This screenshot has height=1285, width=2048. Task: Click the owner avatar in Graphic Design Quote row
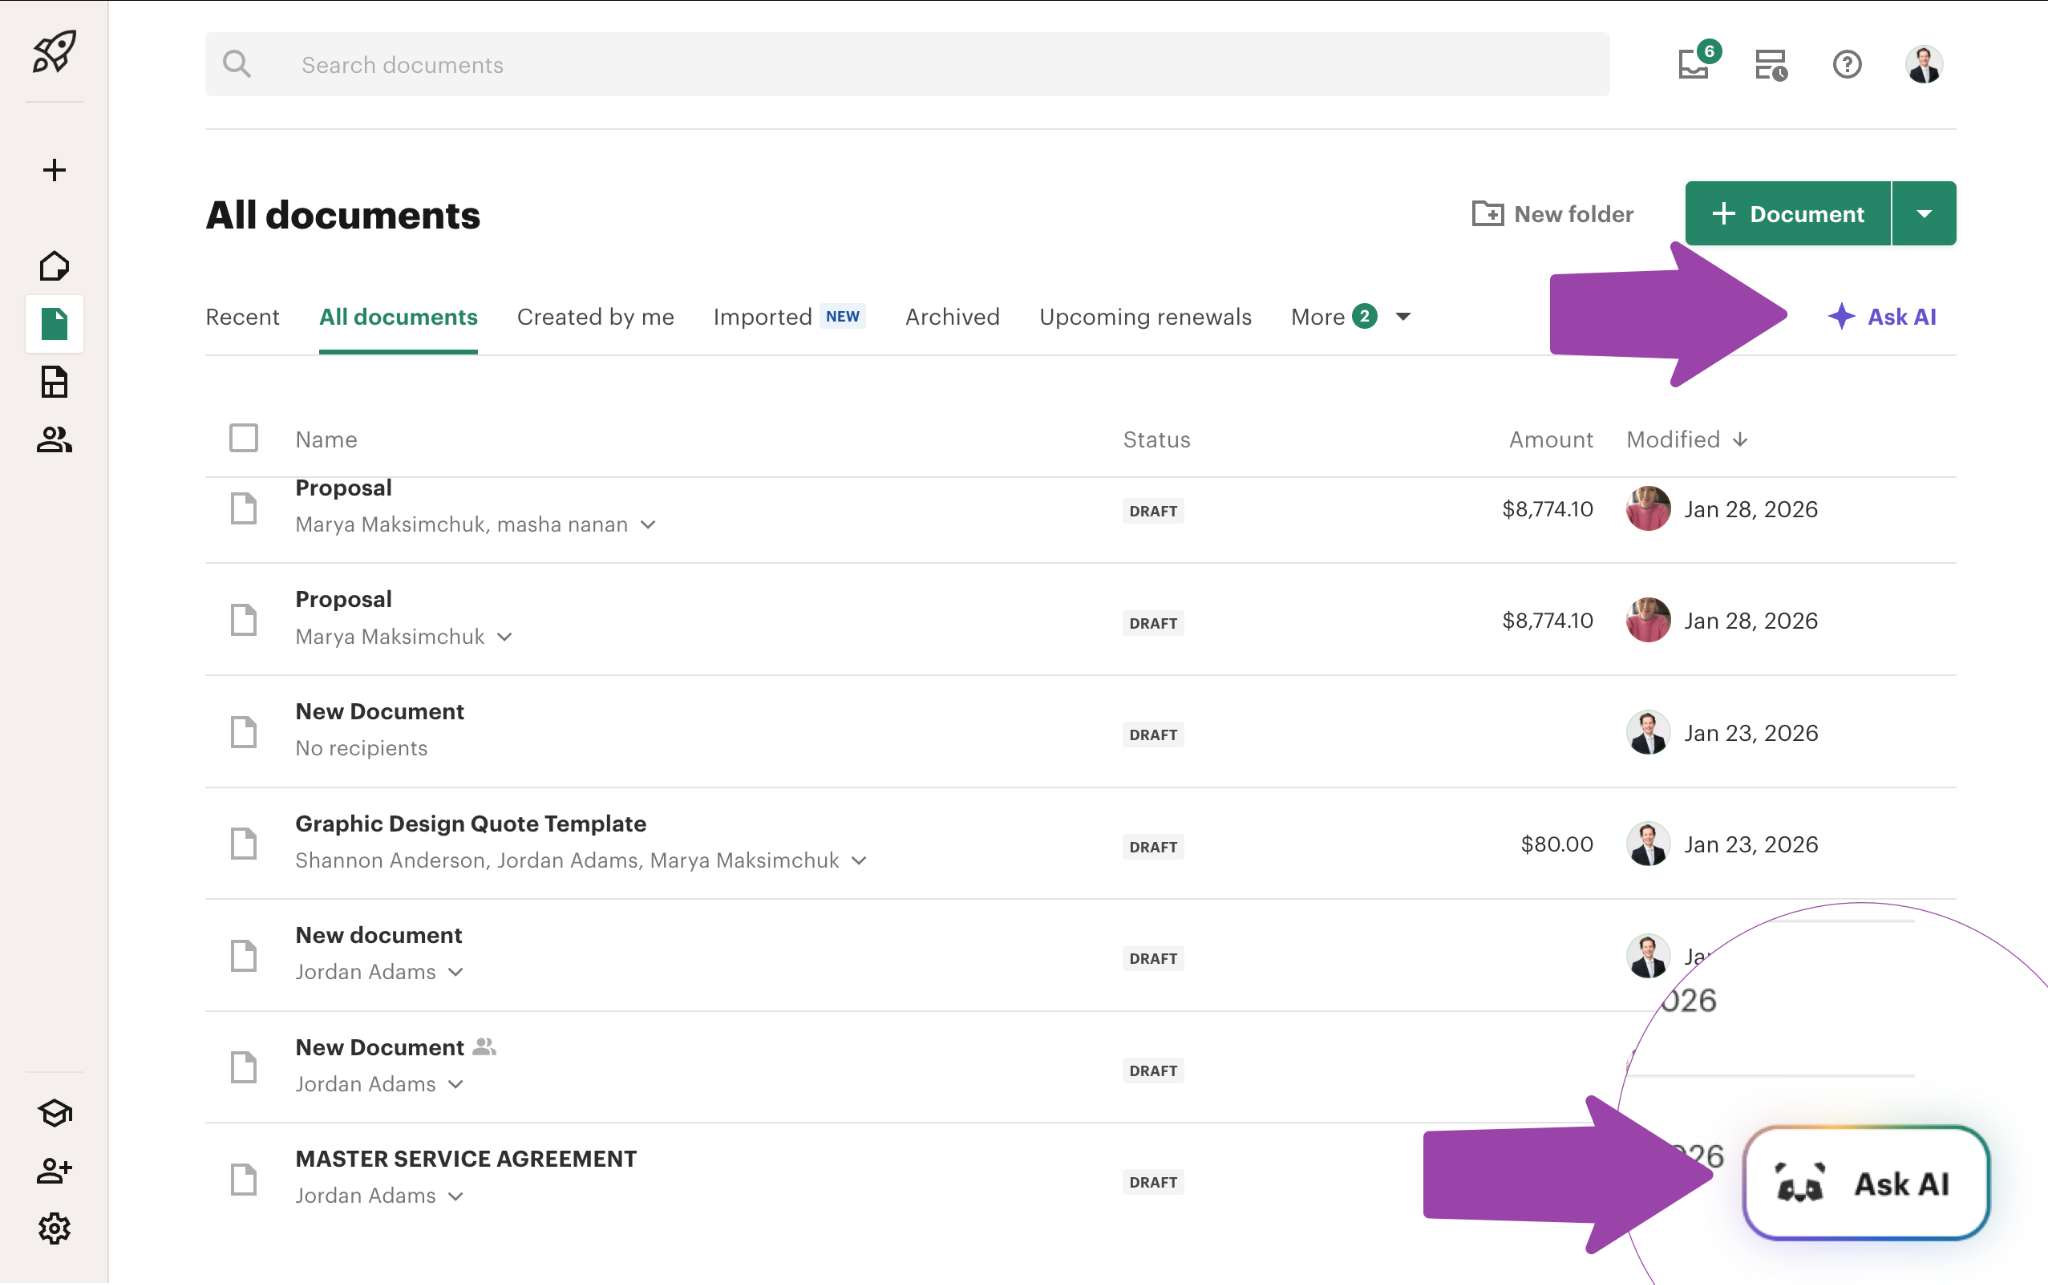click(x=1648, y=844)
